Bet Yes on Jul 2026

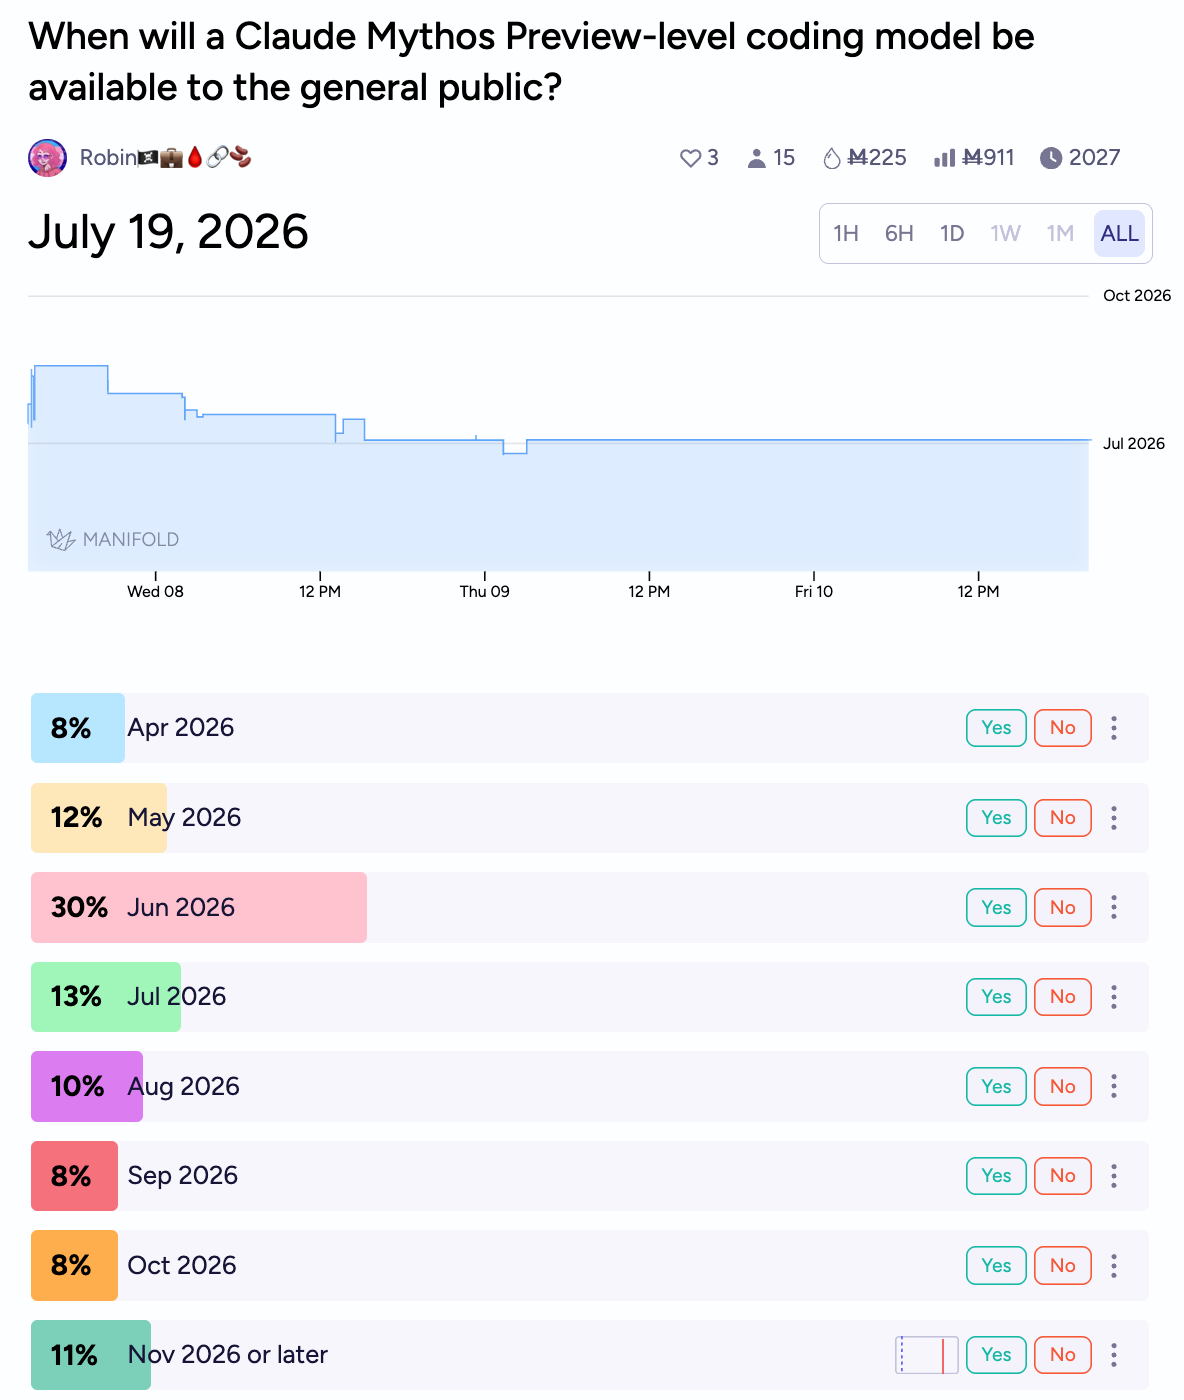(x=996, y=997)
